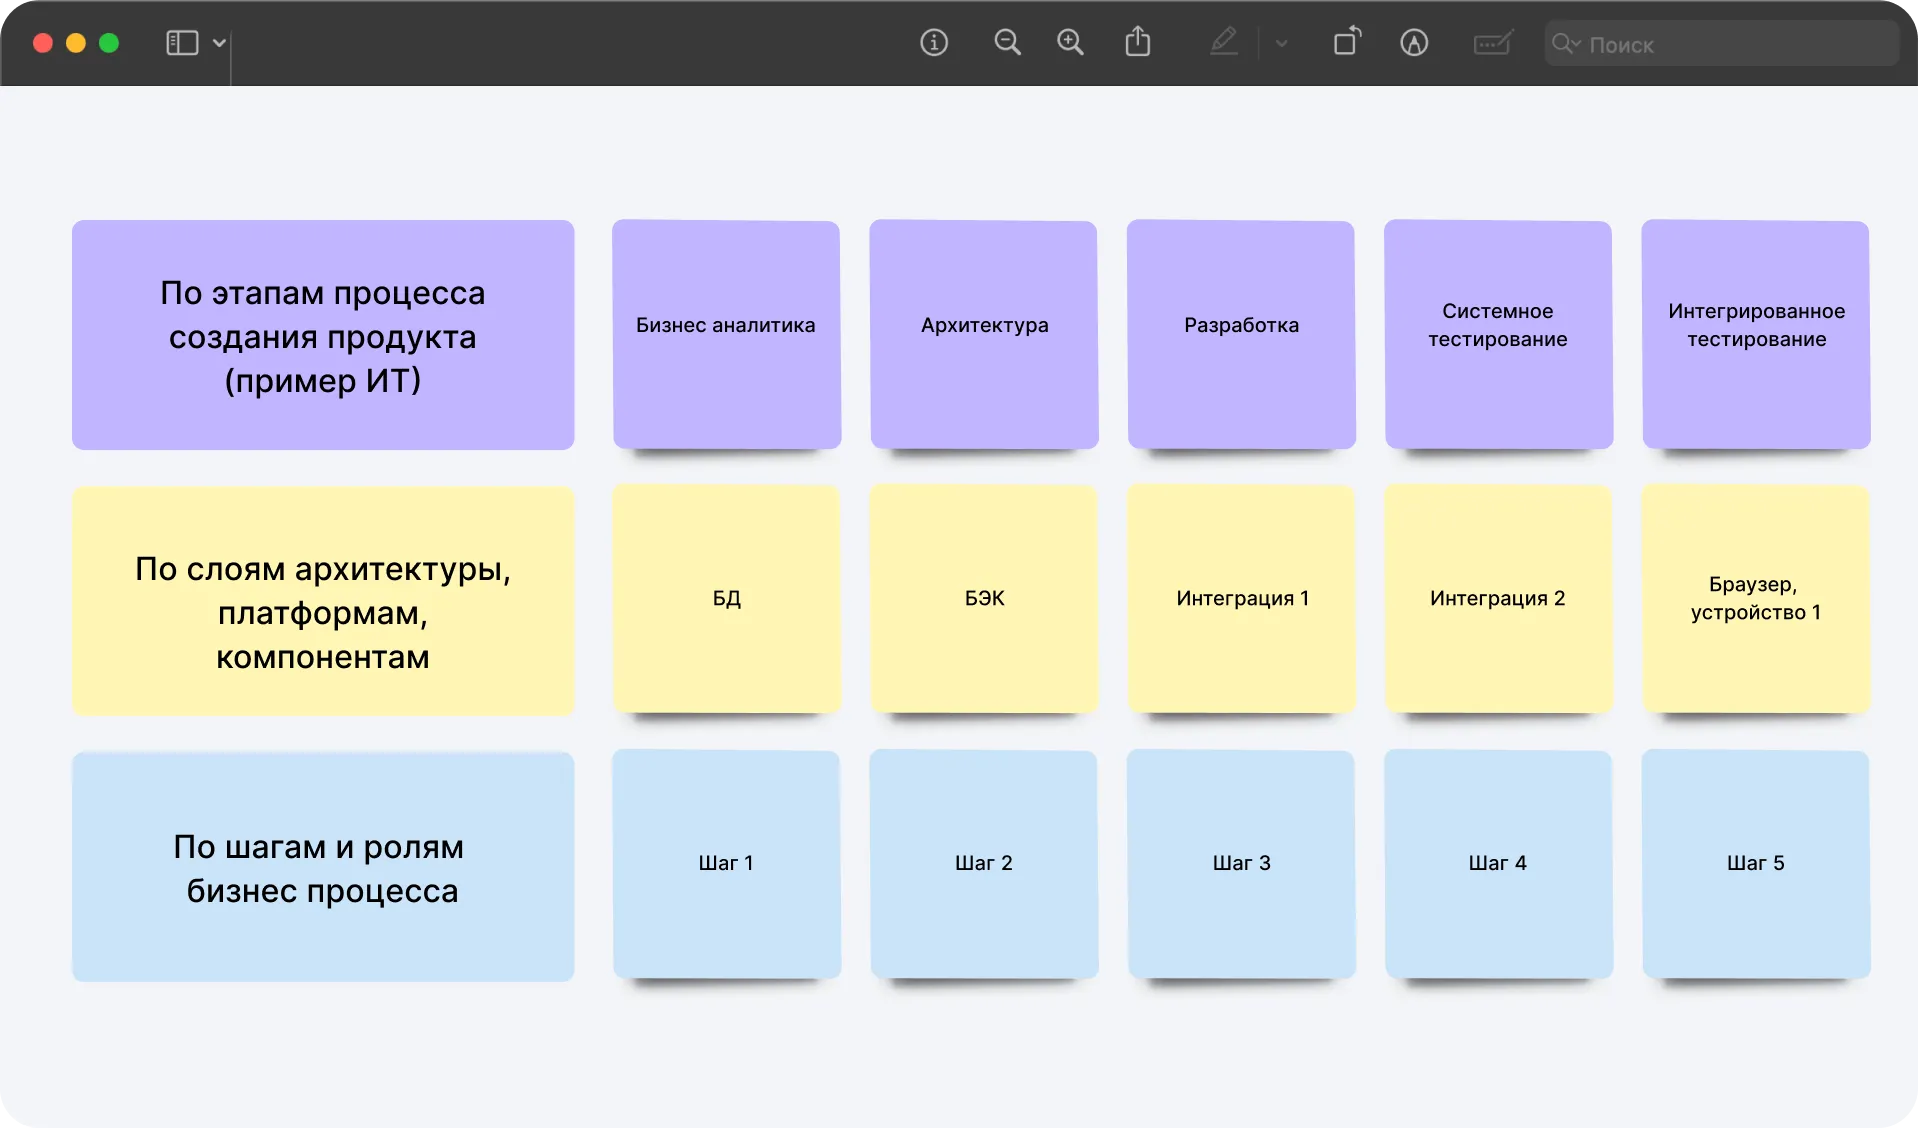Expand the sidebar view options chevron
1918x1128 pixels.
tap(219, 43)
